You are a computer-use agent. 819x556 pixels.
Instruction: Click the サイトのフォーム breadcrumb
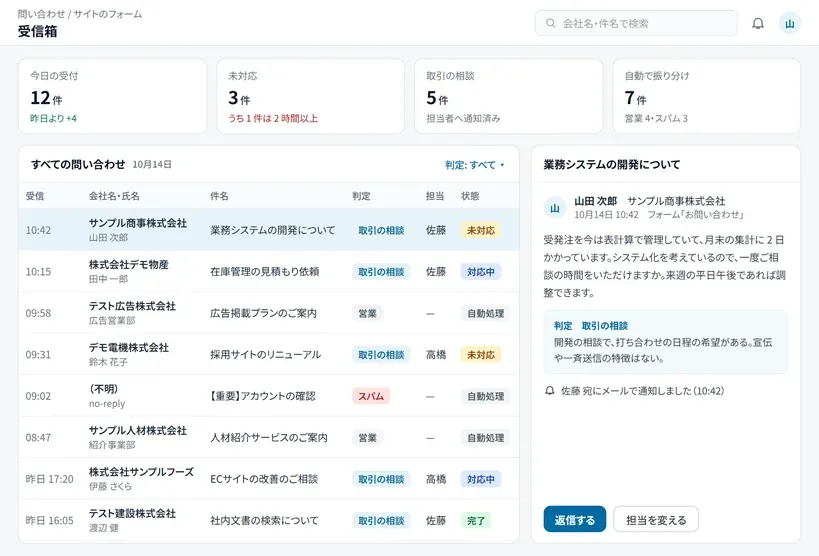pos(108,14)
